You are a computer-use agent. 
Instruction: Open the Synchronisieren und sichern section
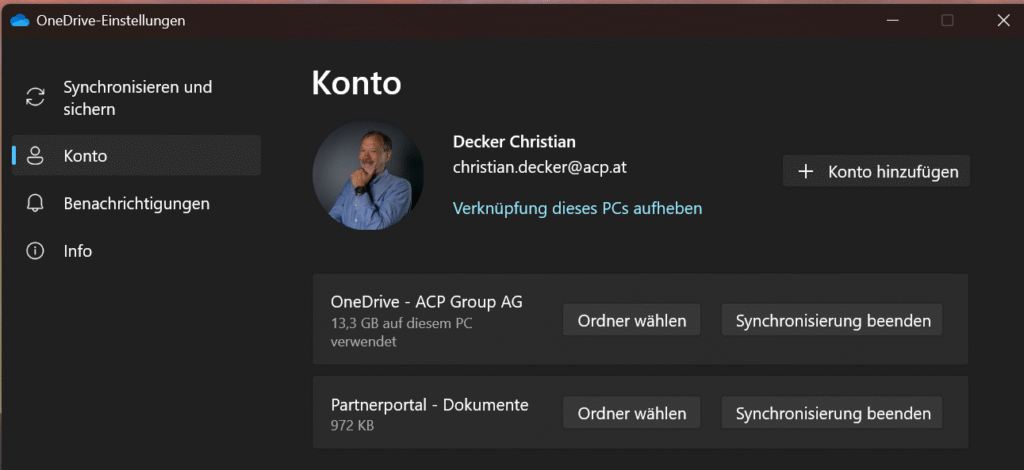click(x=137, y=98)
